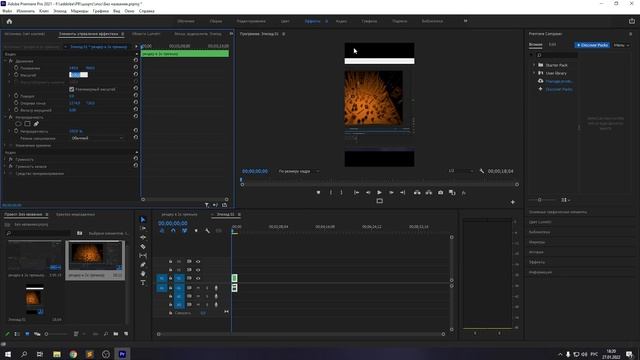Create a 4-point rectangle mask under Opacity

27,124
